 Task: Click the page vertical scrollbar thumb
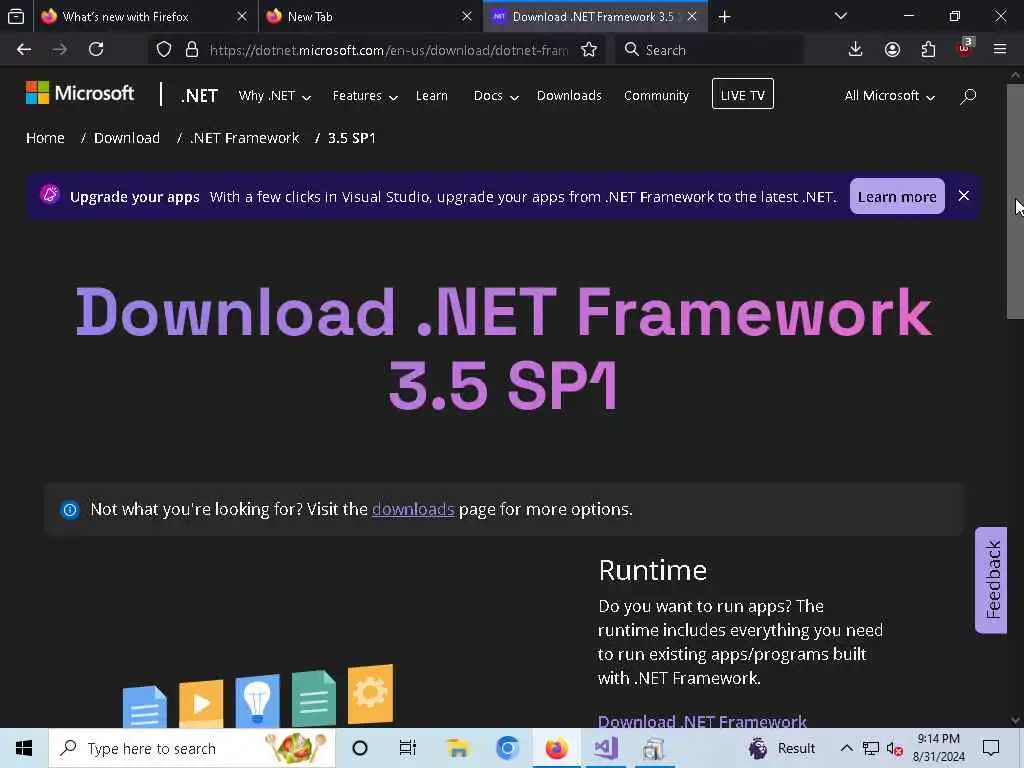tap(1015, 201)
